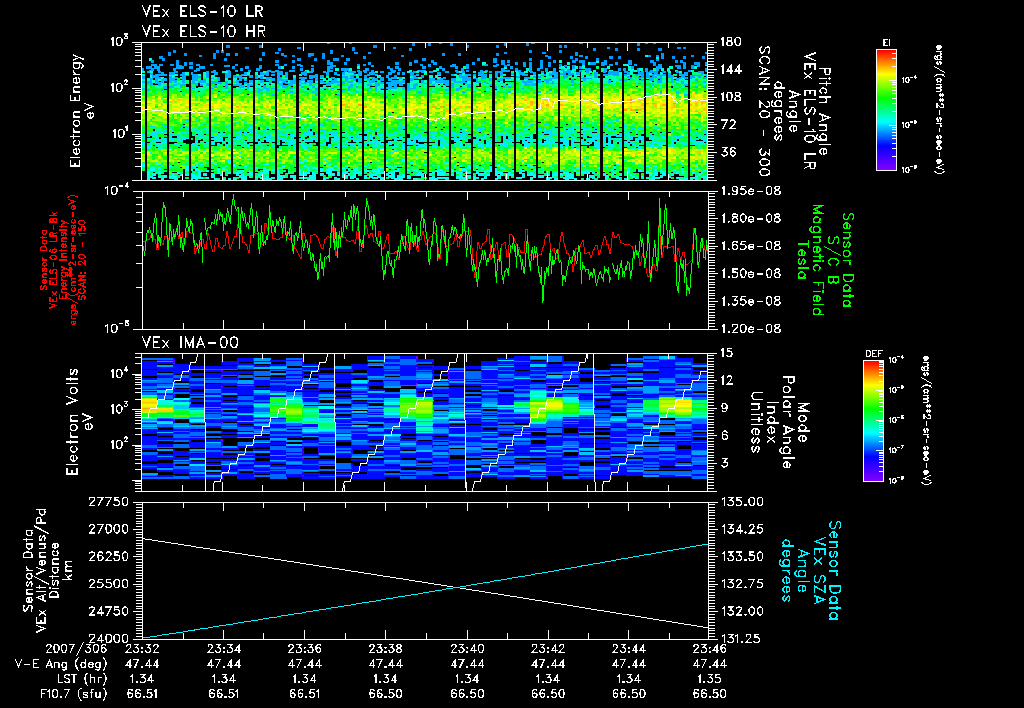The height and width of the screenshot is (708, 1024).
Task: Click the 'VEx IMA-00' panel title
Action: 190,342
